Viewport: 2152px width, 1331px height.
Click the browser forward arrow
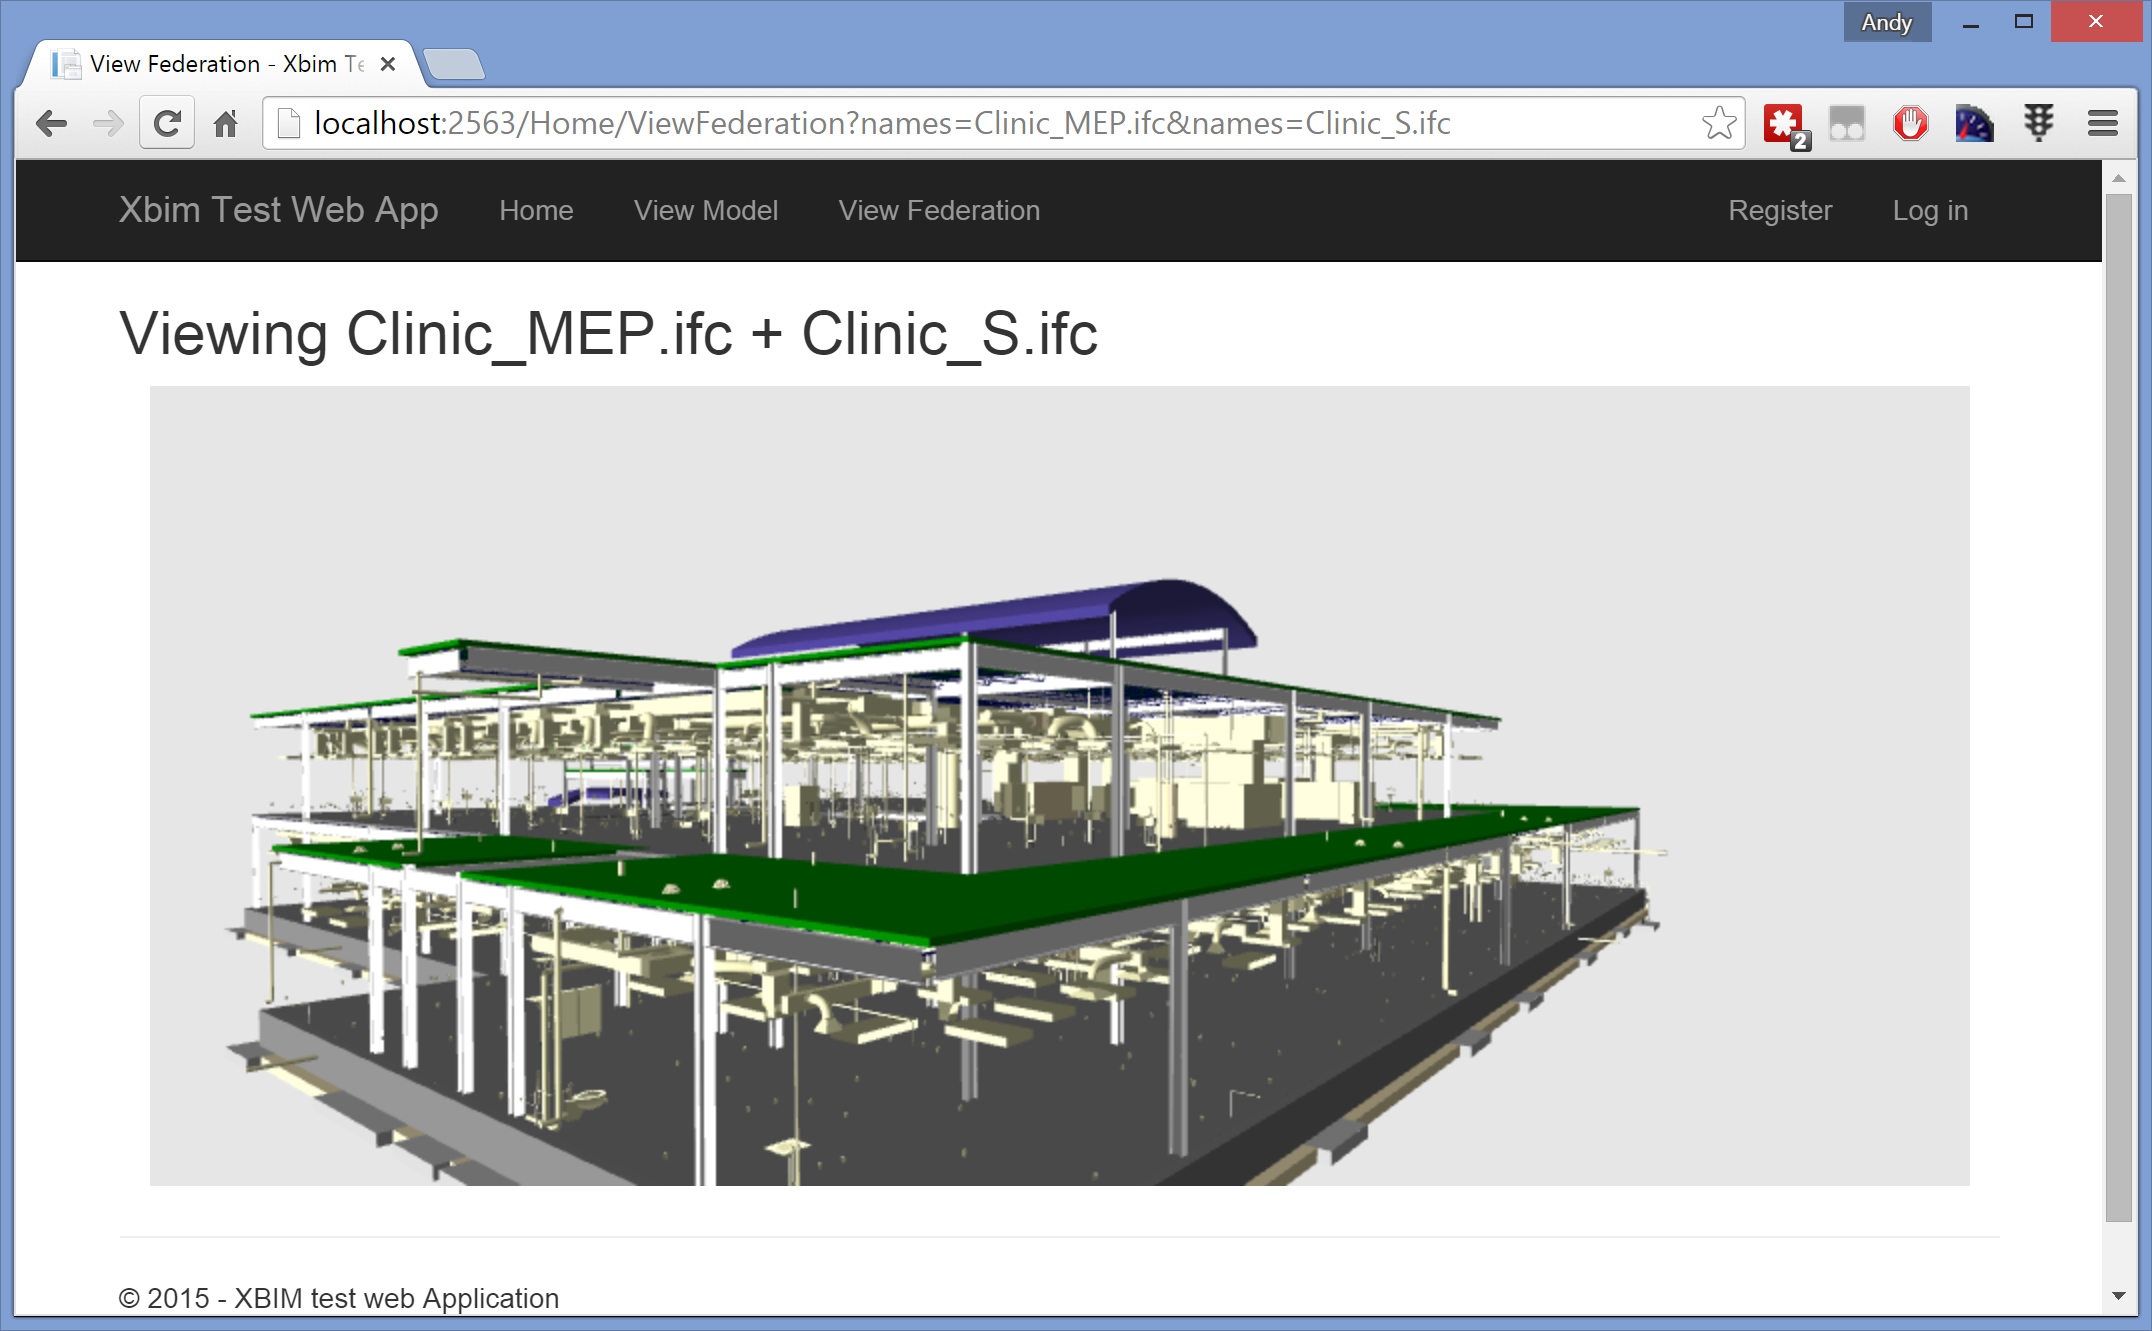pos(108,124)
